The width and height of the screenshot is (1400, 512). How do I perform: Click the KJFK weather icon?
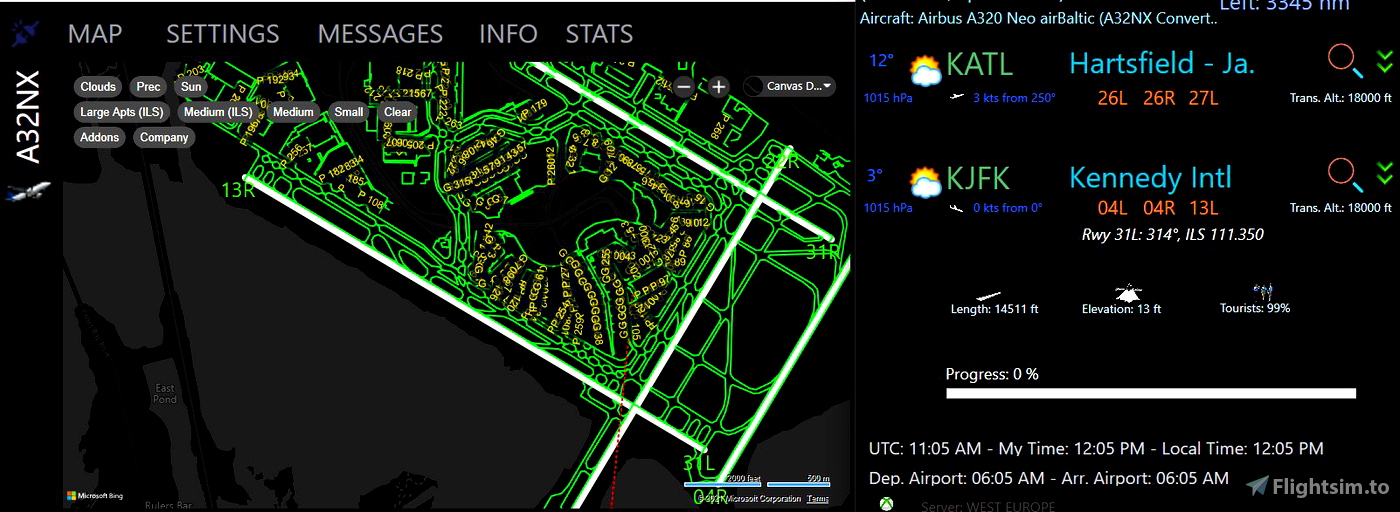click(924, 182)
